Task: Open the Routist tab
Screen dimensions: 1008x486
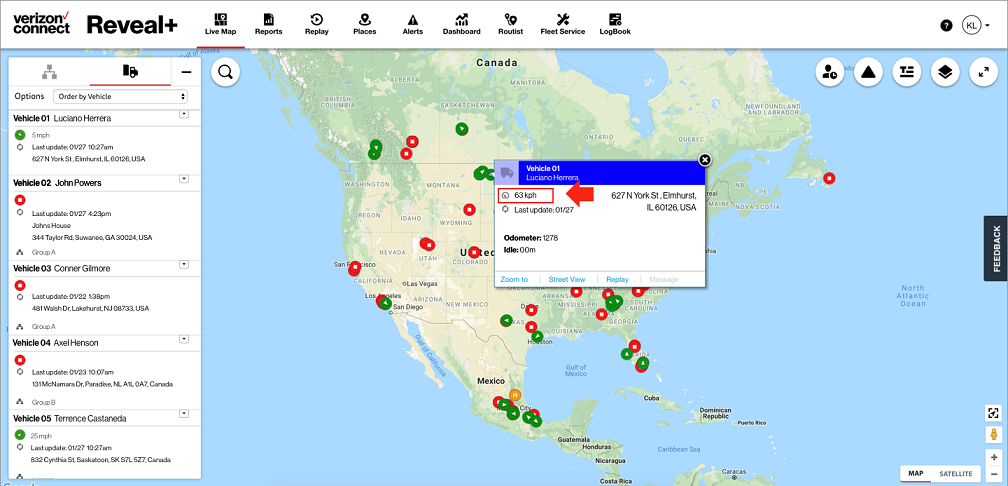Action: pyautogui.click(x=510, y=24)
